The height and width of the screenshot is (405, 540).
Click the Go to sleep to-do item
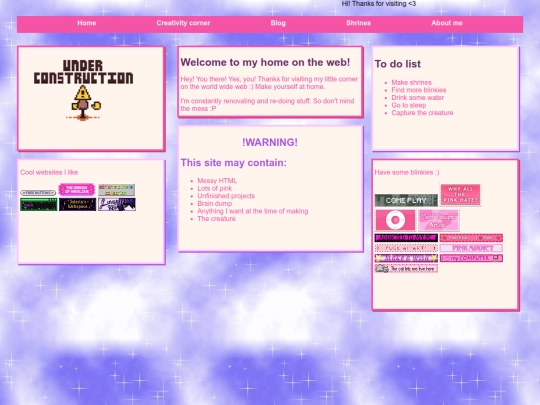click(x=408, y=105)
